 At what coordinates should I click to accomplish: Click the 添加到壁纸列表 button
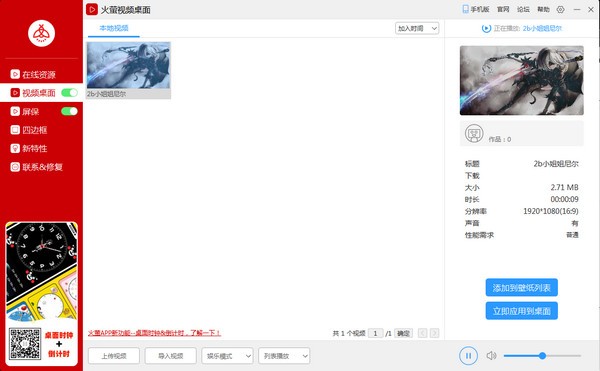point(522,287)
